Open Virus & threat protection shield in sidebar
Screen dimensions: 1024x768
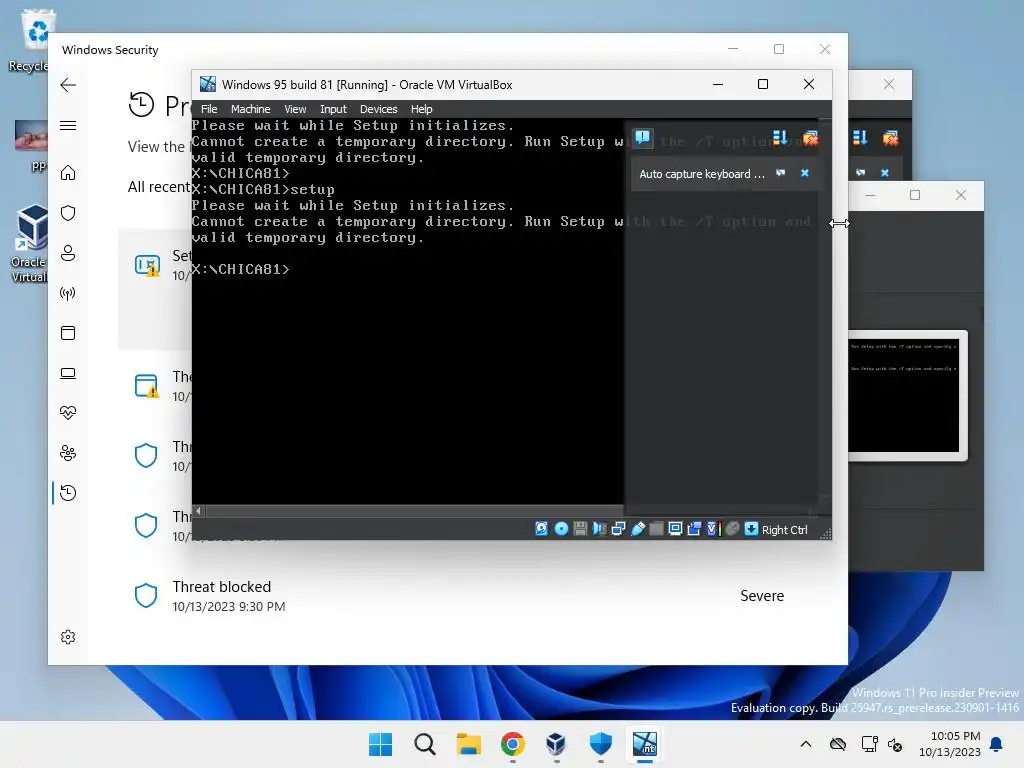68,213
